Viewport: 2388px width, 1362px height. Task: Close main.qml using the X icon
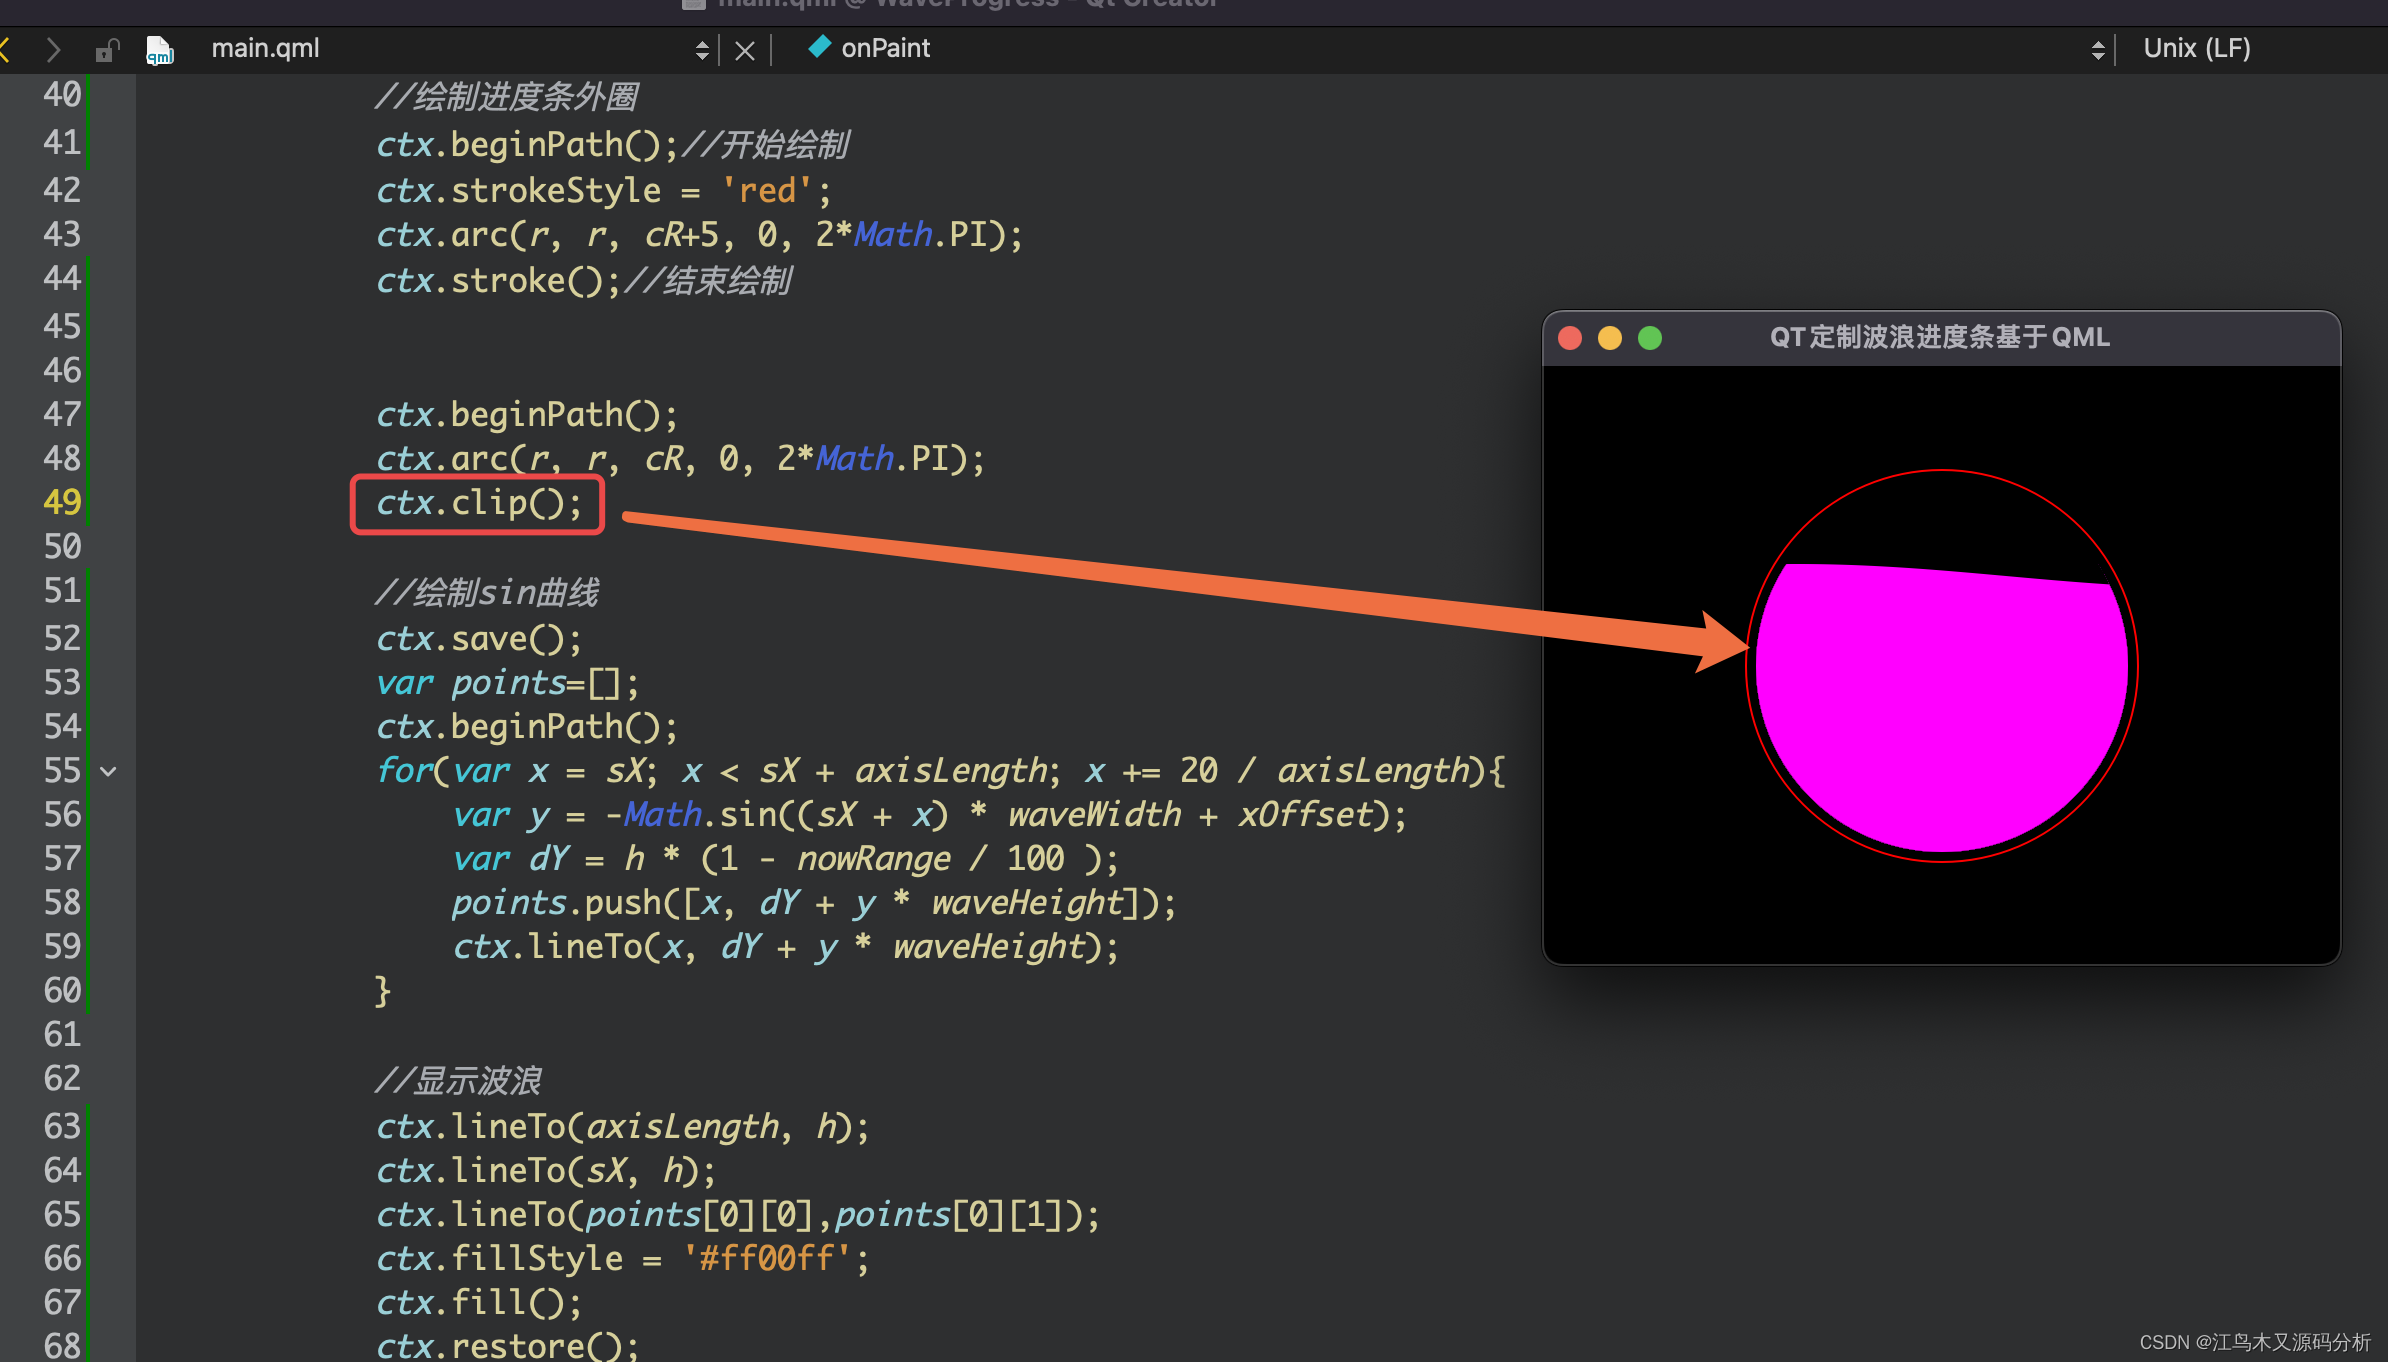[744, 49]
